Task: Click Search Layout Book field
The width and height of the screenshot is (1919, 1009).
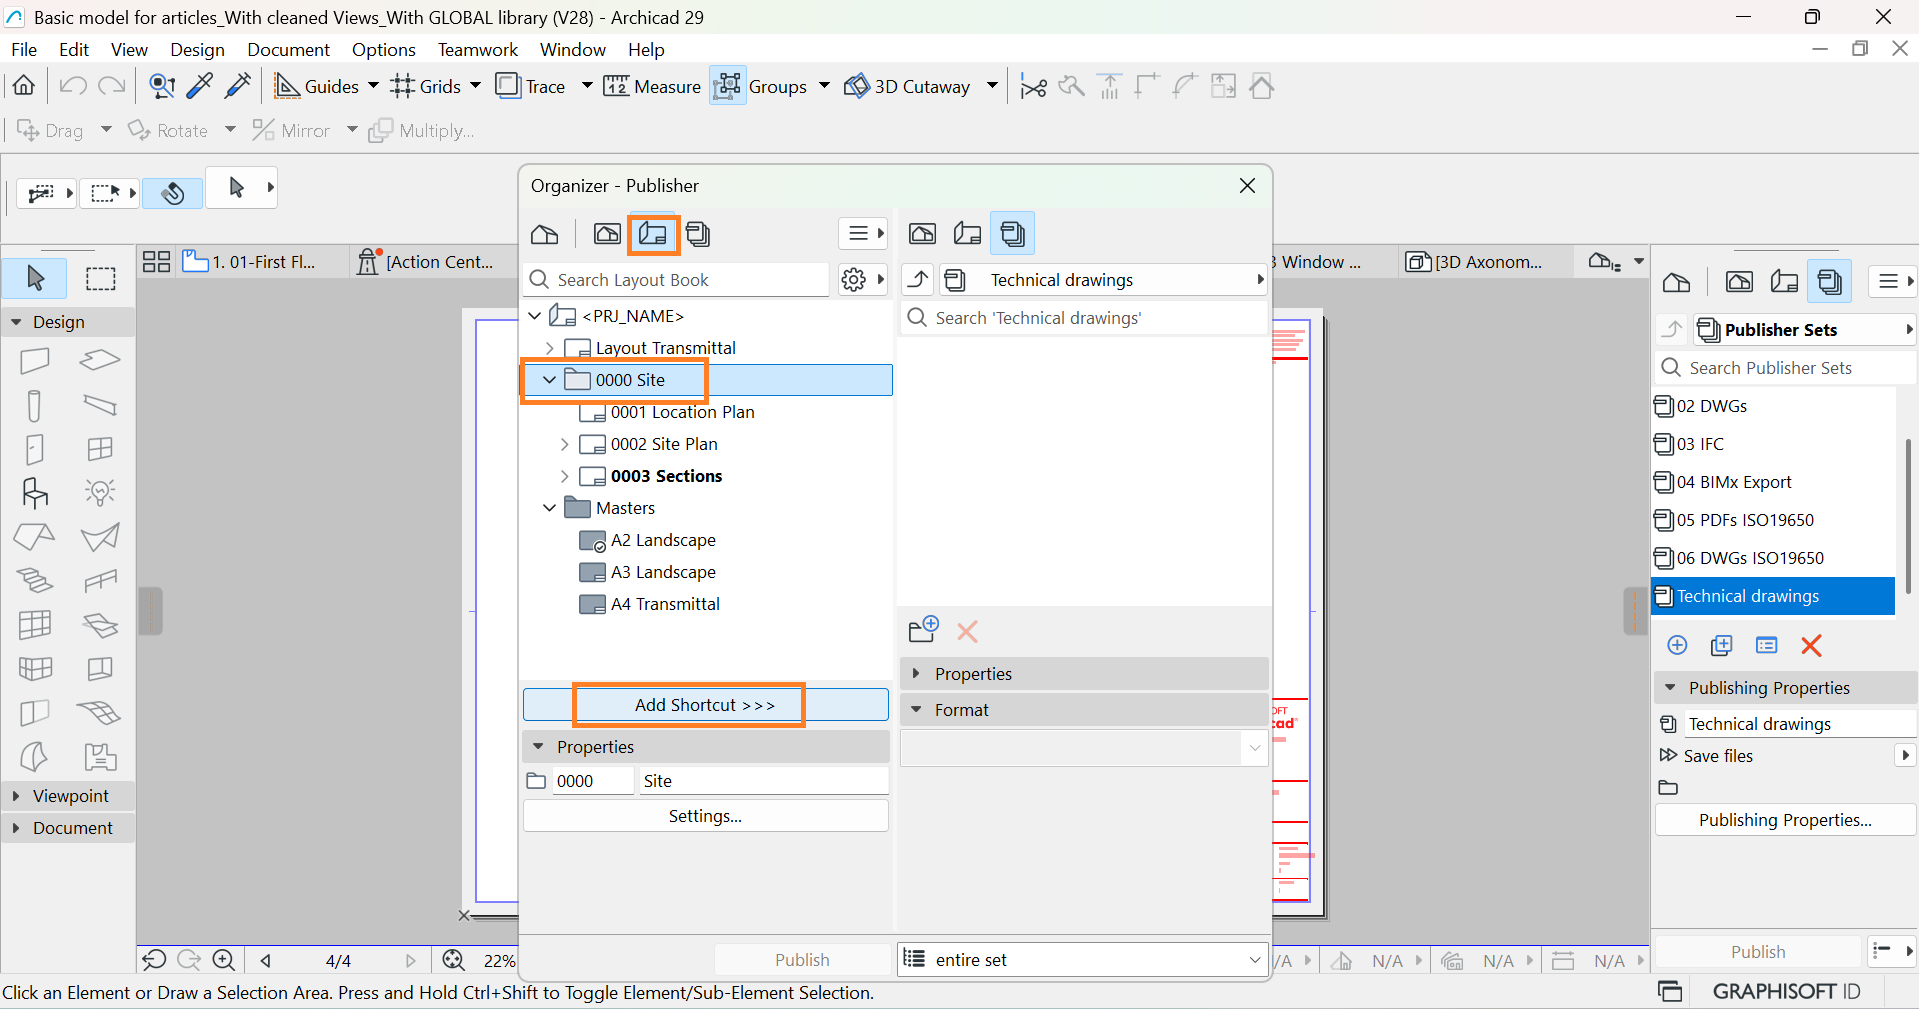Action: click(677, 280)
